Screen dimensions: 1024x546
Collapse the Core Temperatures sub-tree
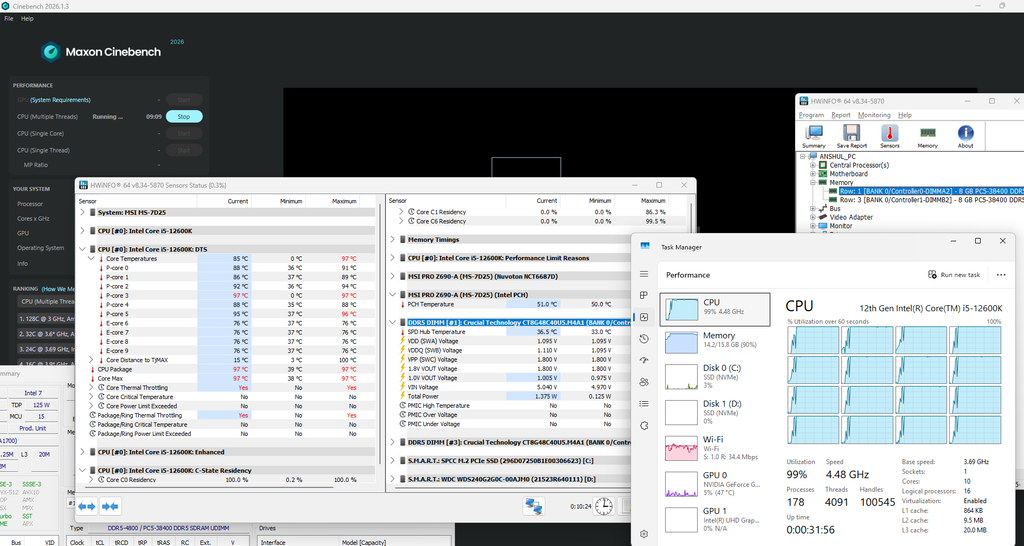point(91,259)
